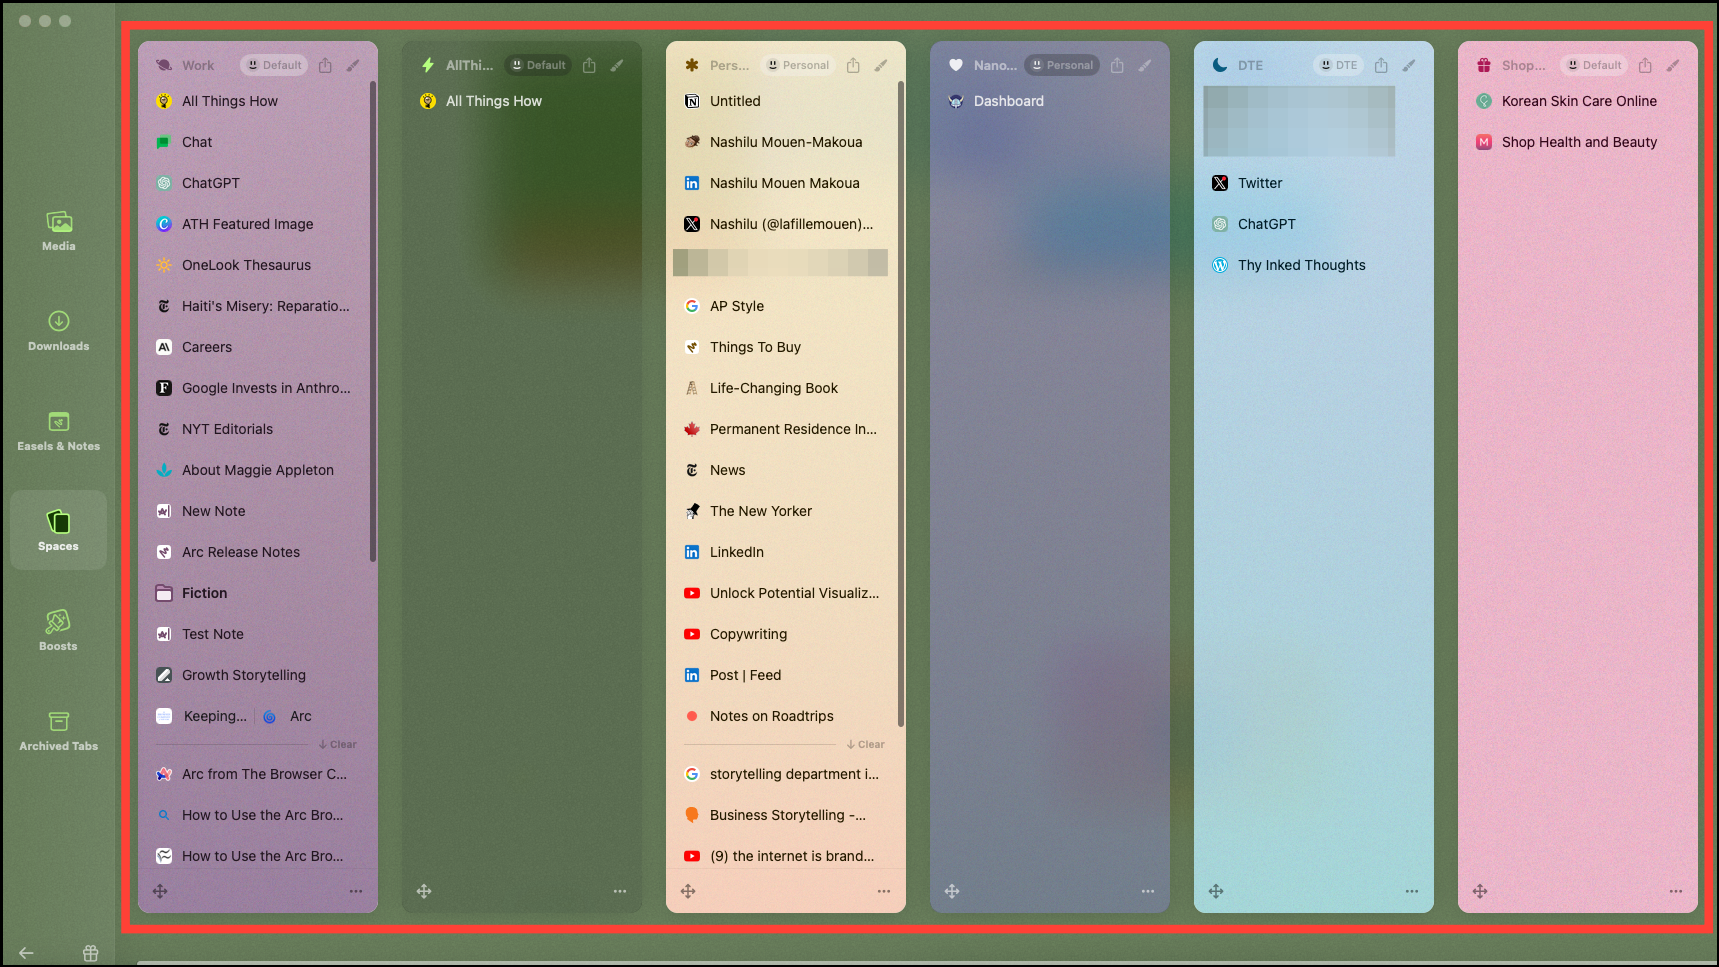Open Archived Tabs section
Screen dimensions: 1719x967
click(58, 731)
